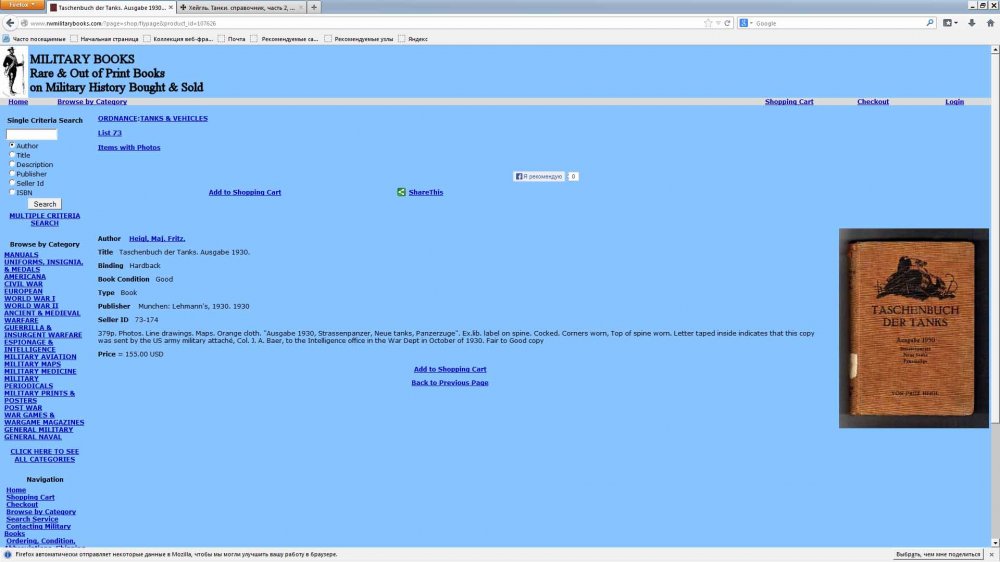This screenshot has width=1000, height=562.
Task: Open the Начальная страница bookmark
Action: pyautogui.click(x=104, y=39)
